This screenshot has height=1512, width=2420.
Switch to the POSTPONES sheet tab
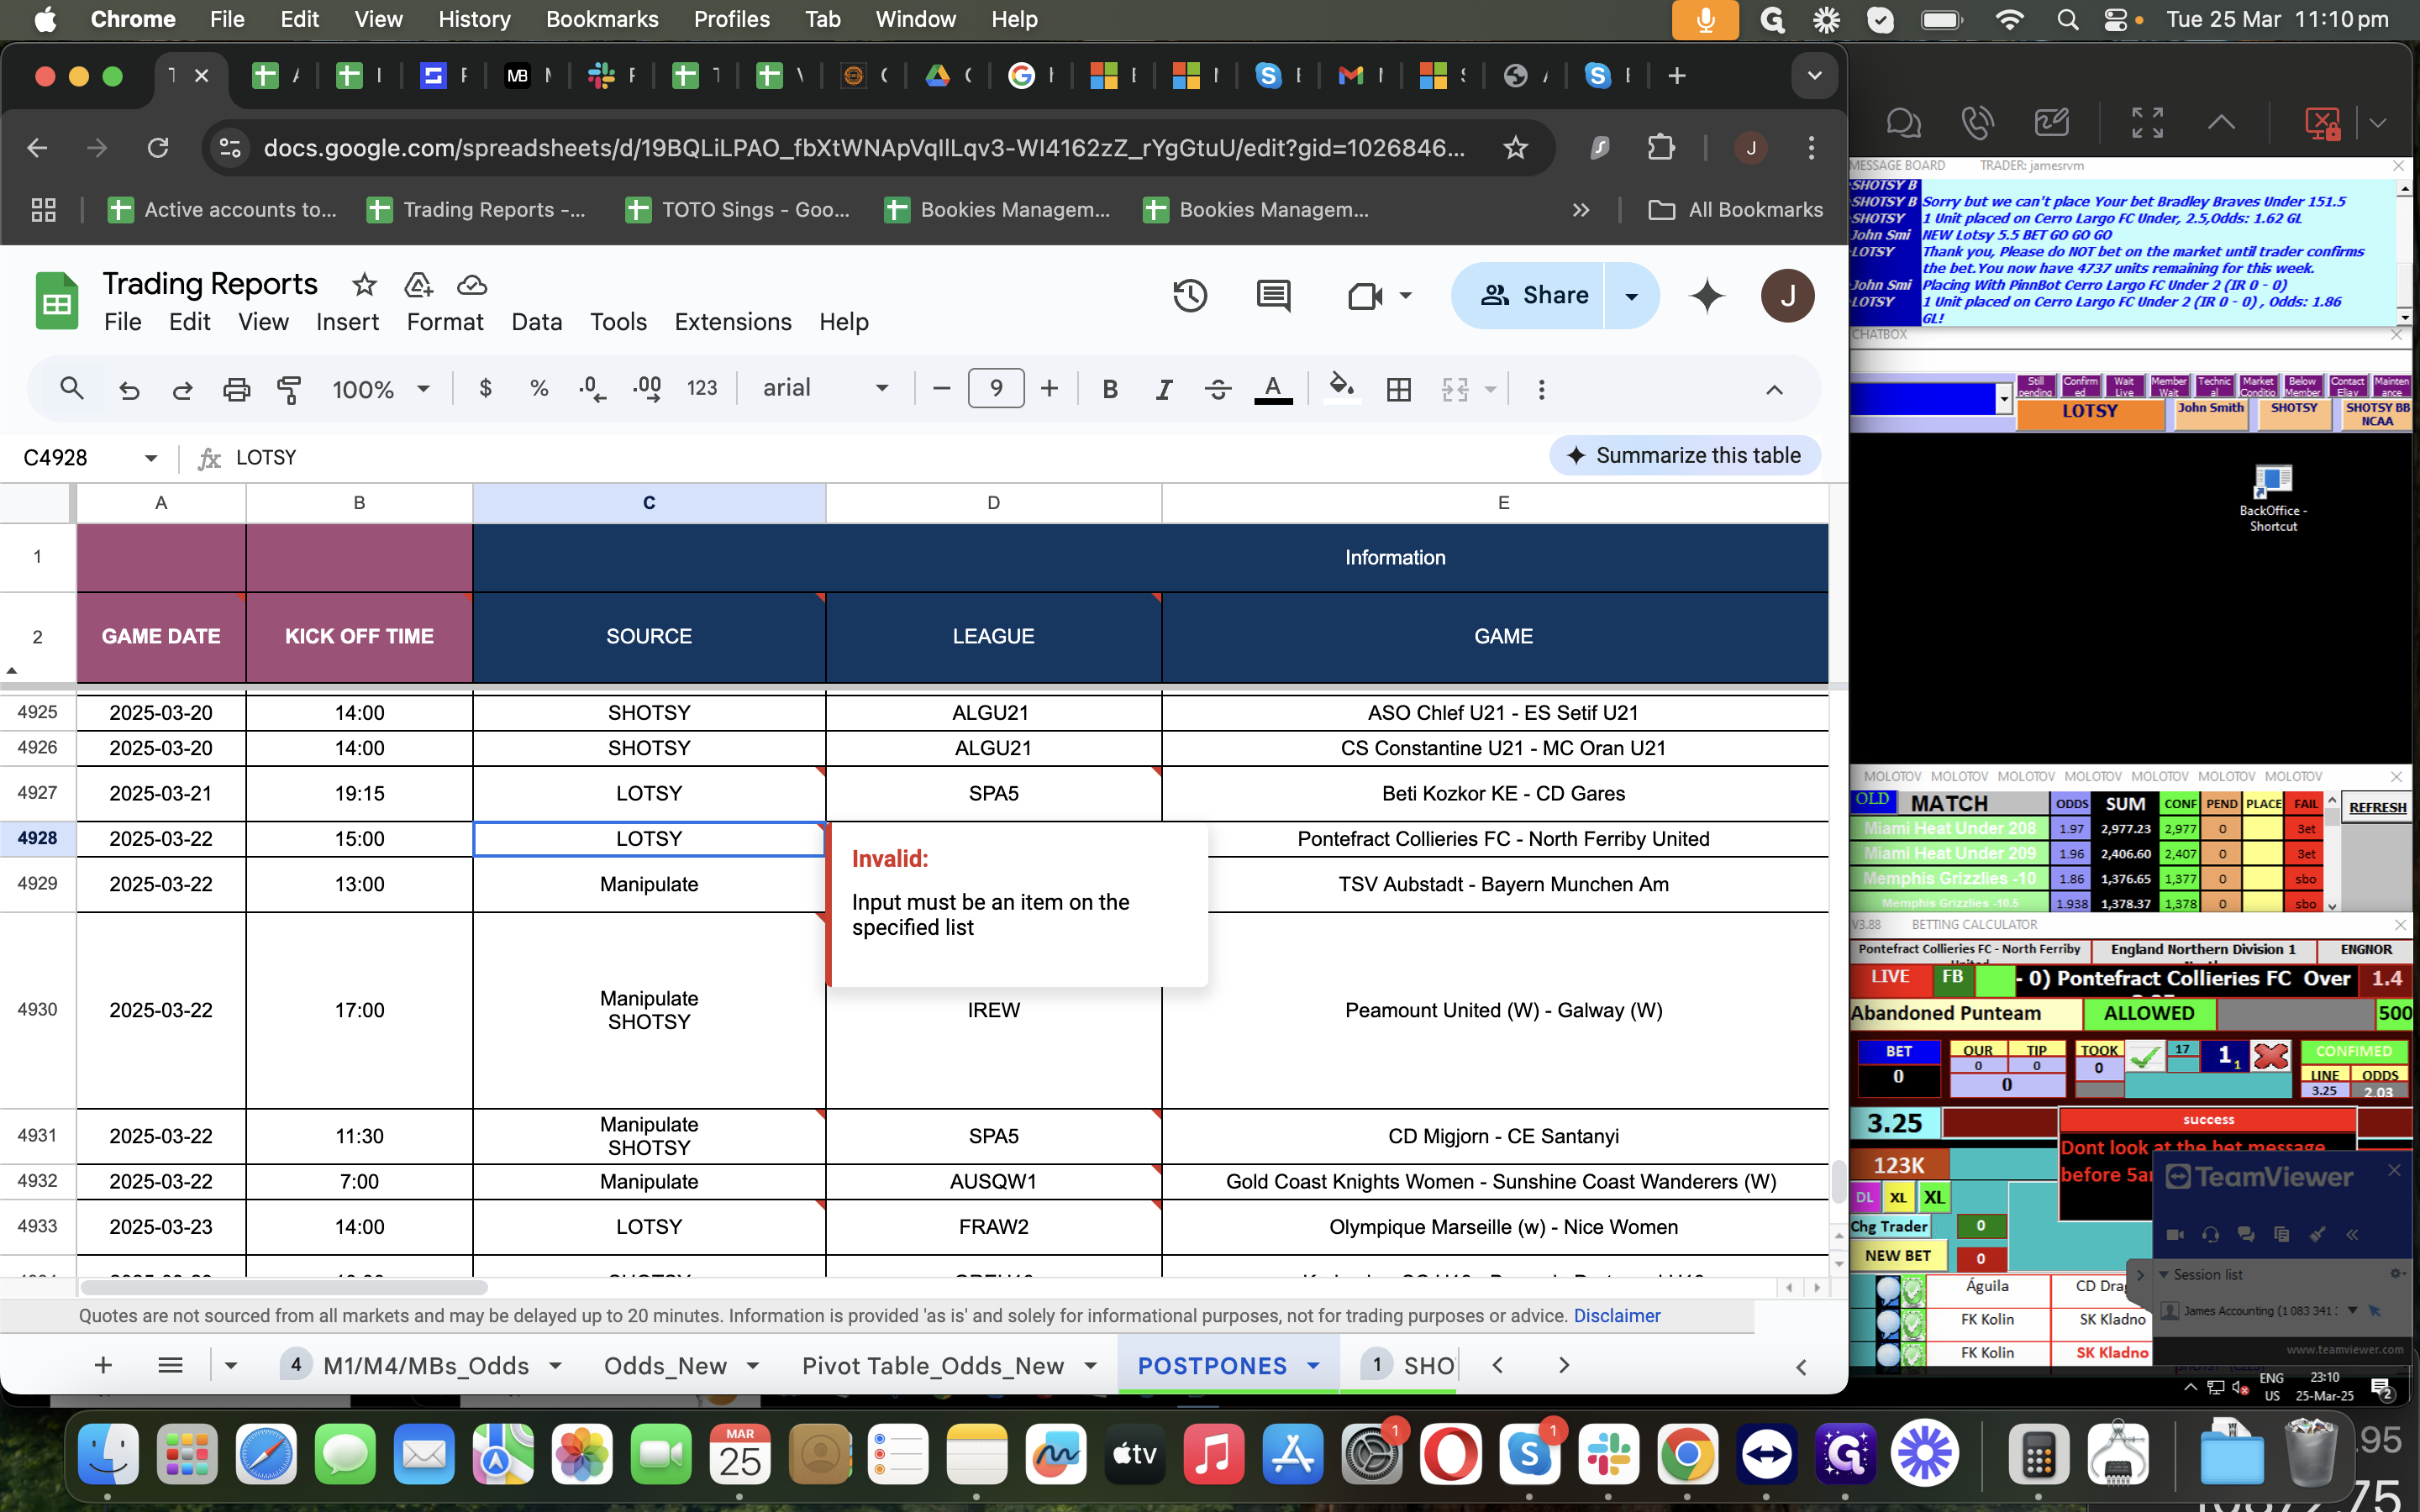point(1212,1365)
